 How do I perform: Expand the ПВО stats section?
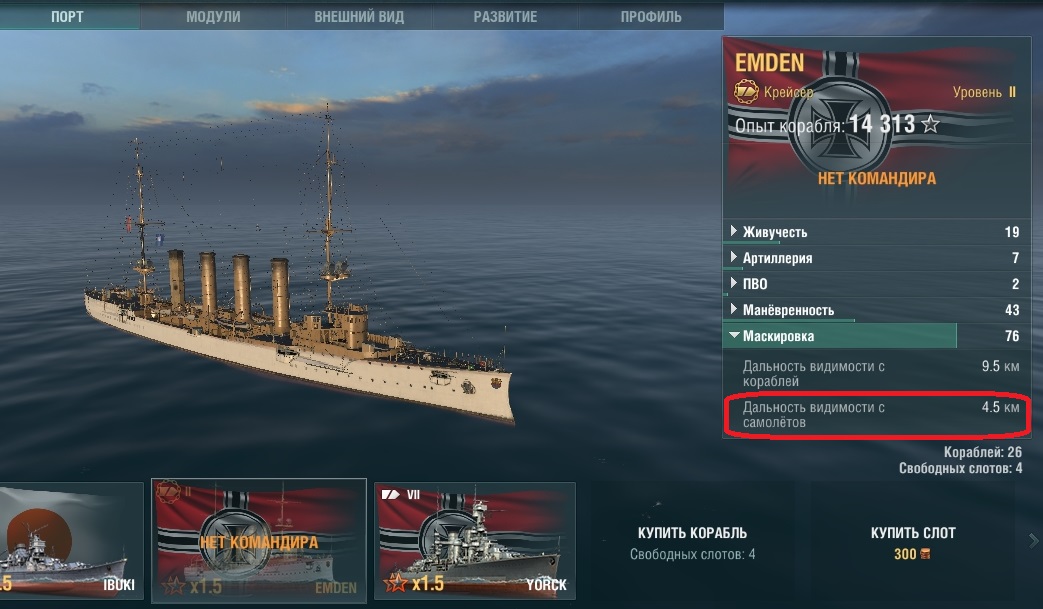877,284
